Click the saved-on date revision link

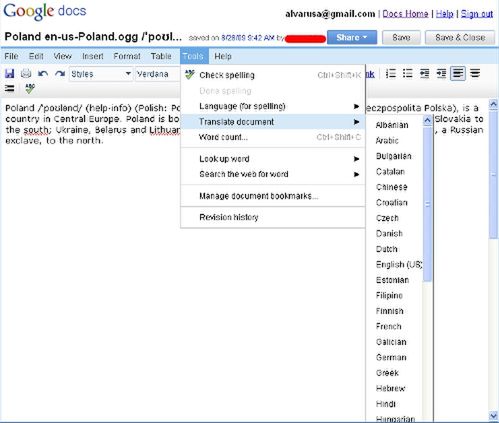click(248, 38)
